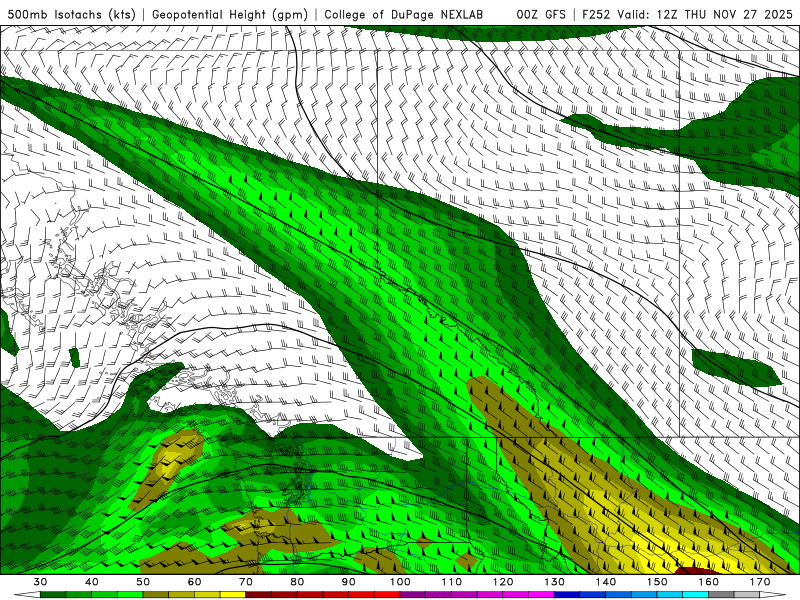
Task: Click the darkest green swatch starting the colorbar
Action: (53, 595)
